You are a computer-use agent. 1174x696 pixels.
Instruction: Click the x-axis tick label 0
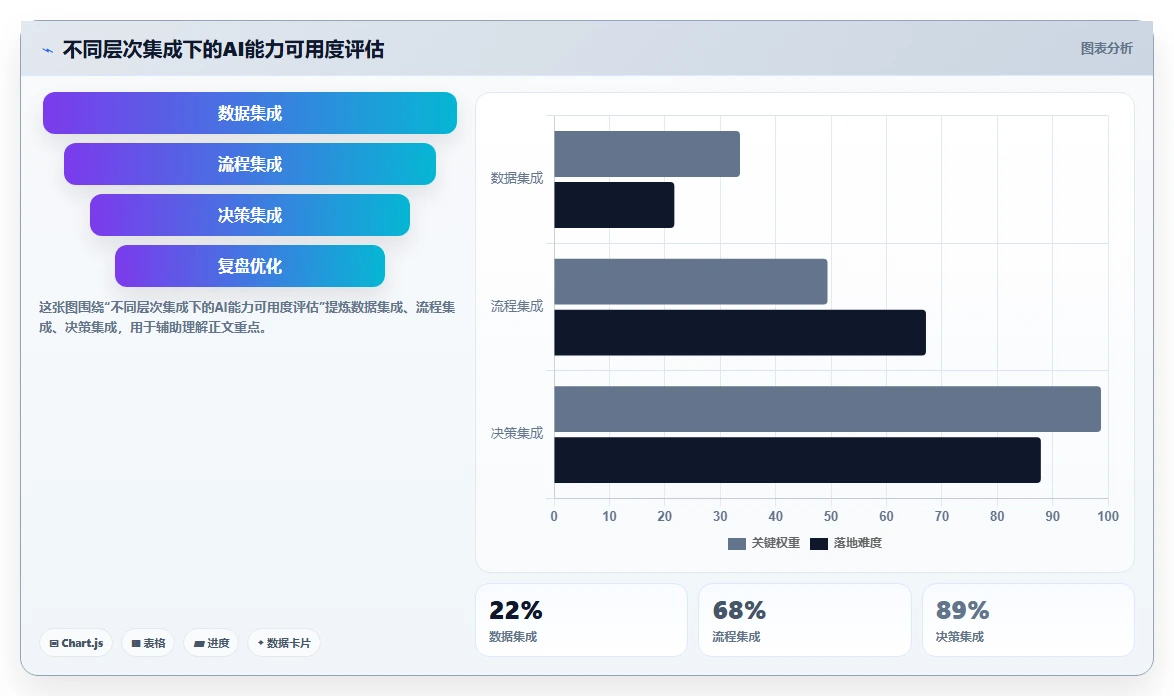(x=554, y=516)
